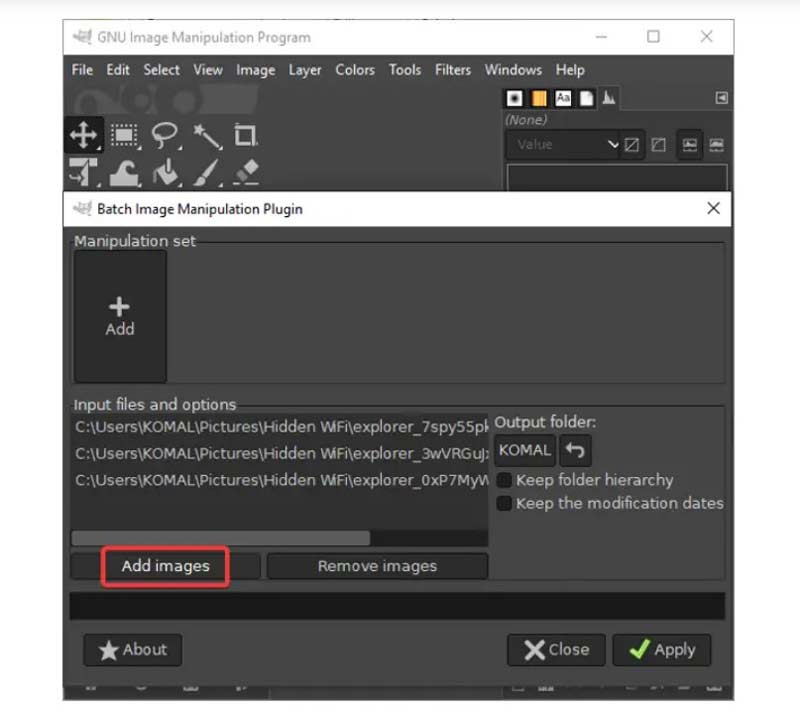Screen dimensions: 800x713
Task: Select the Crop tool
Action: (245, 136)
